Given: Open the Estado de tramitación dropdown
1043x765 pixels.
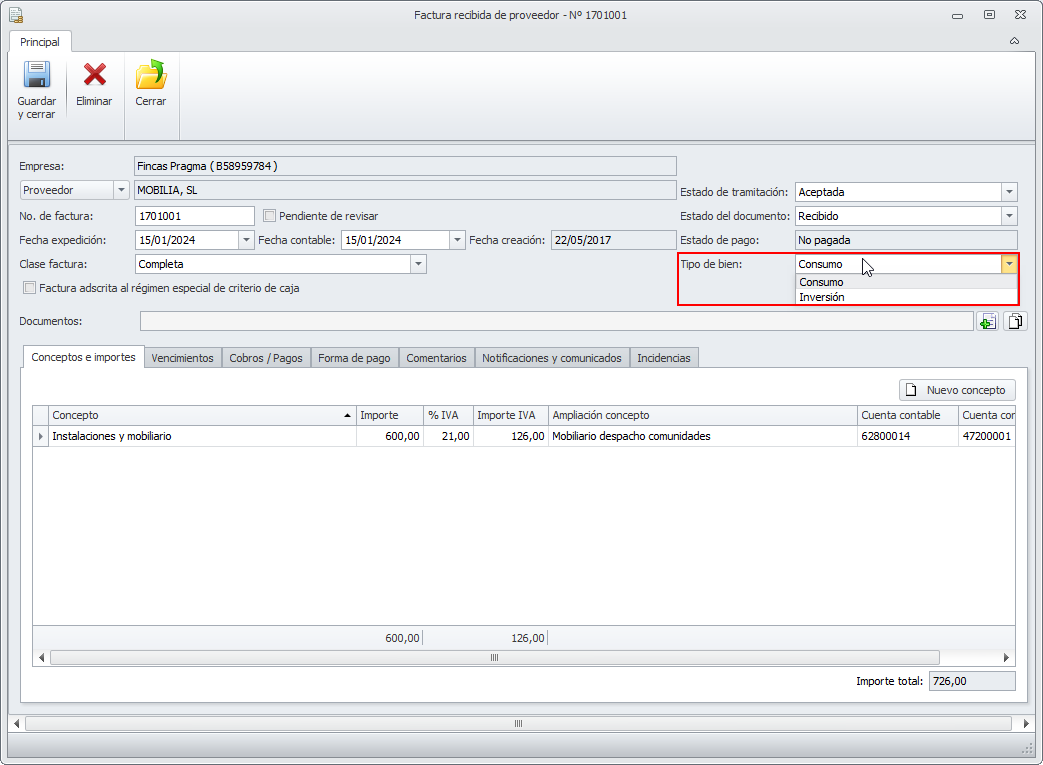Looking at the screenshot, I should pyautogui.click(x=1009, y=192).
